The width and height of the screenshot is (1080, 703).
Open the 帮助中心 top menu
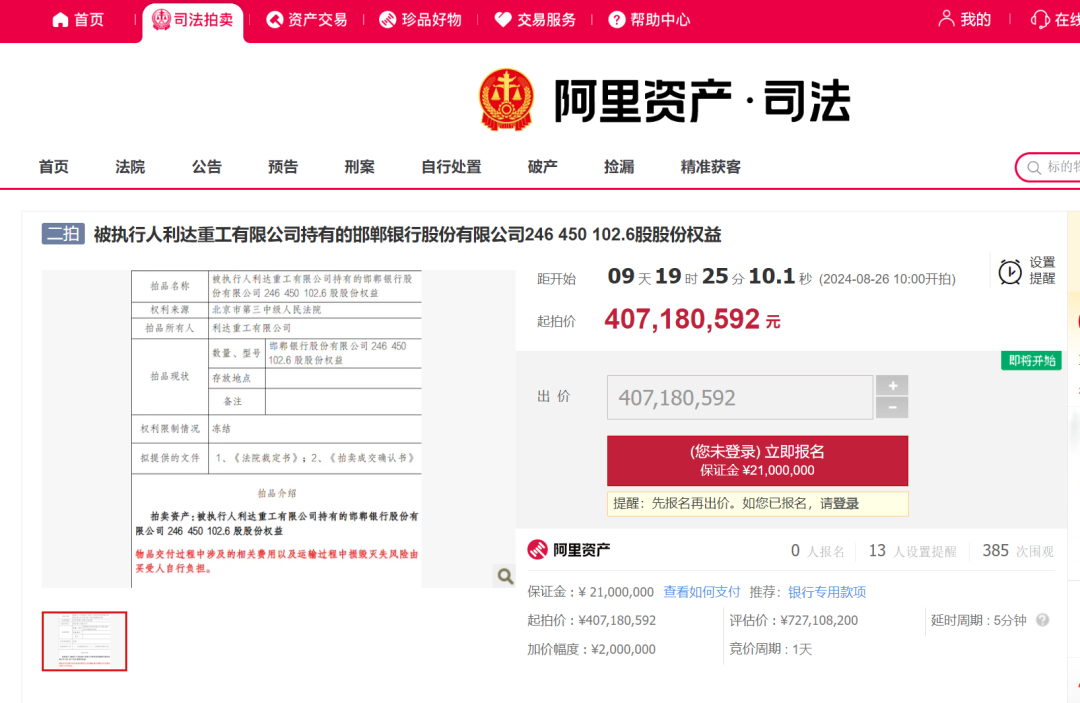[x=650, y=20]
